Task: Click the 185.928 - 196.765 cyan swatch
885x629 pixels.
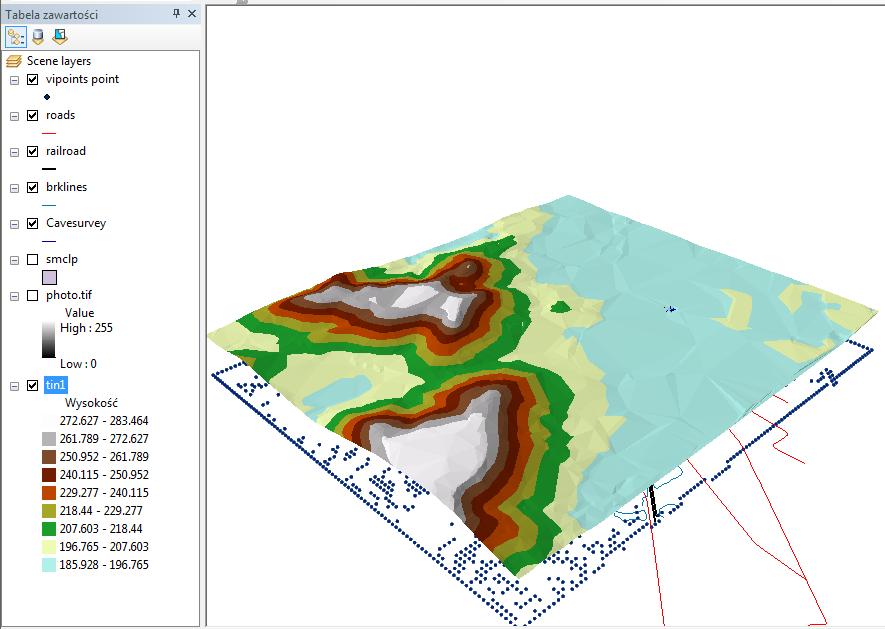Action: pyautogui.click(x=49, y=565)
